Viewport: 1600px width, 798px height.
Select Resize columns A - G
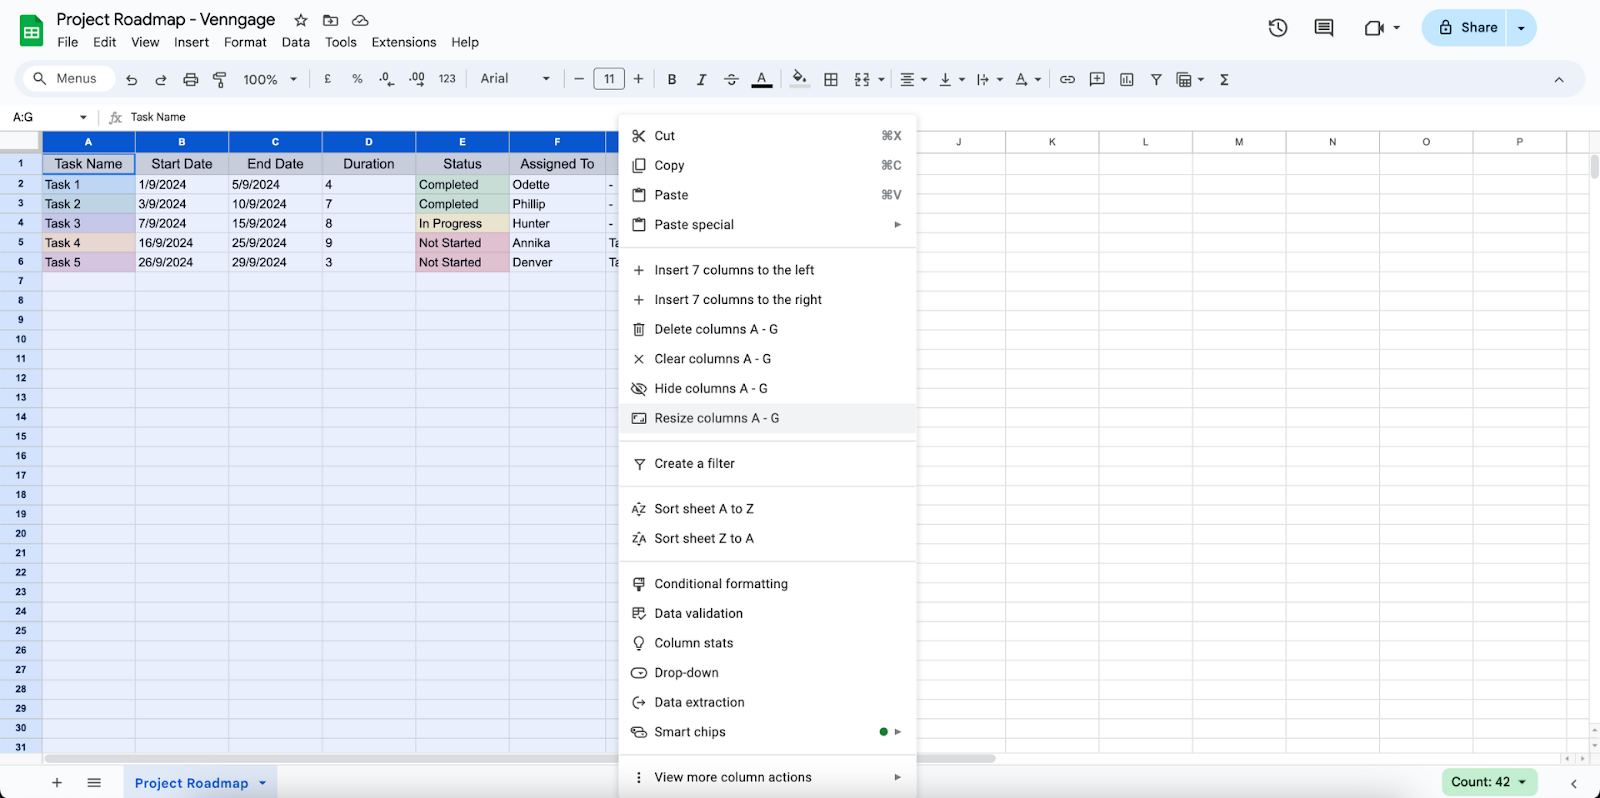[767, 418]
